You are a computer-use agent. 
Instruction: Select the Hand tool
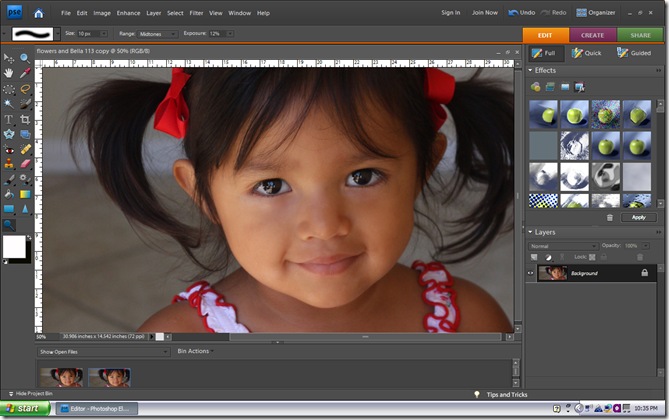9,73
